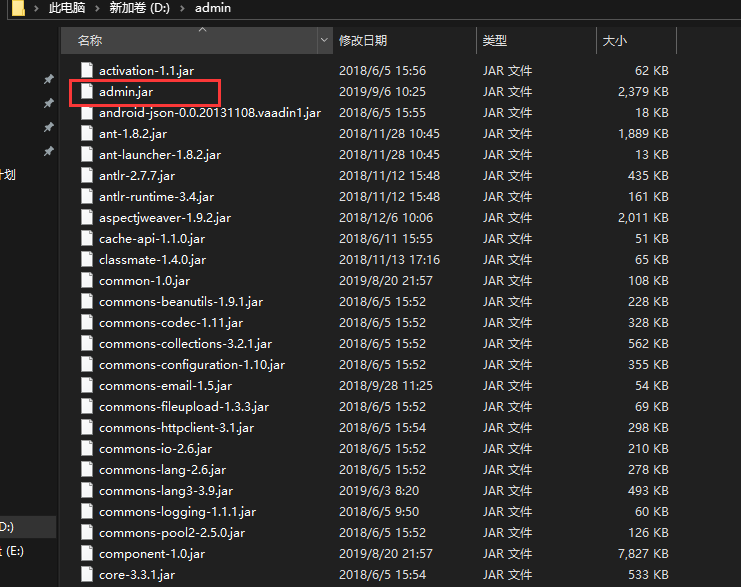Select file name commons-fileupload-1.3.3.jar
Image resolution: width=741 pixels, height=587 pixels.
pos(184,407)
